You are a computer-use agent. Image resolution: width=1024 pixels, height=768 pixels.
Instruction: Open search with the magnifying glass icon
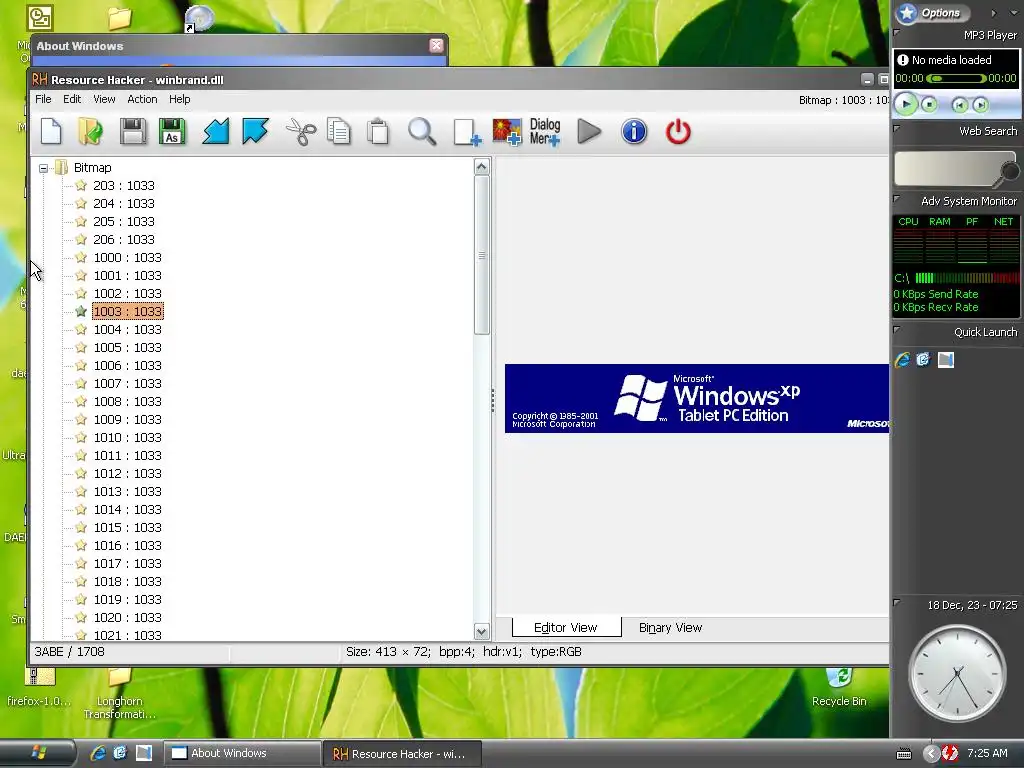(x=422, y=131)
